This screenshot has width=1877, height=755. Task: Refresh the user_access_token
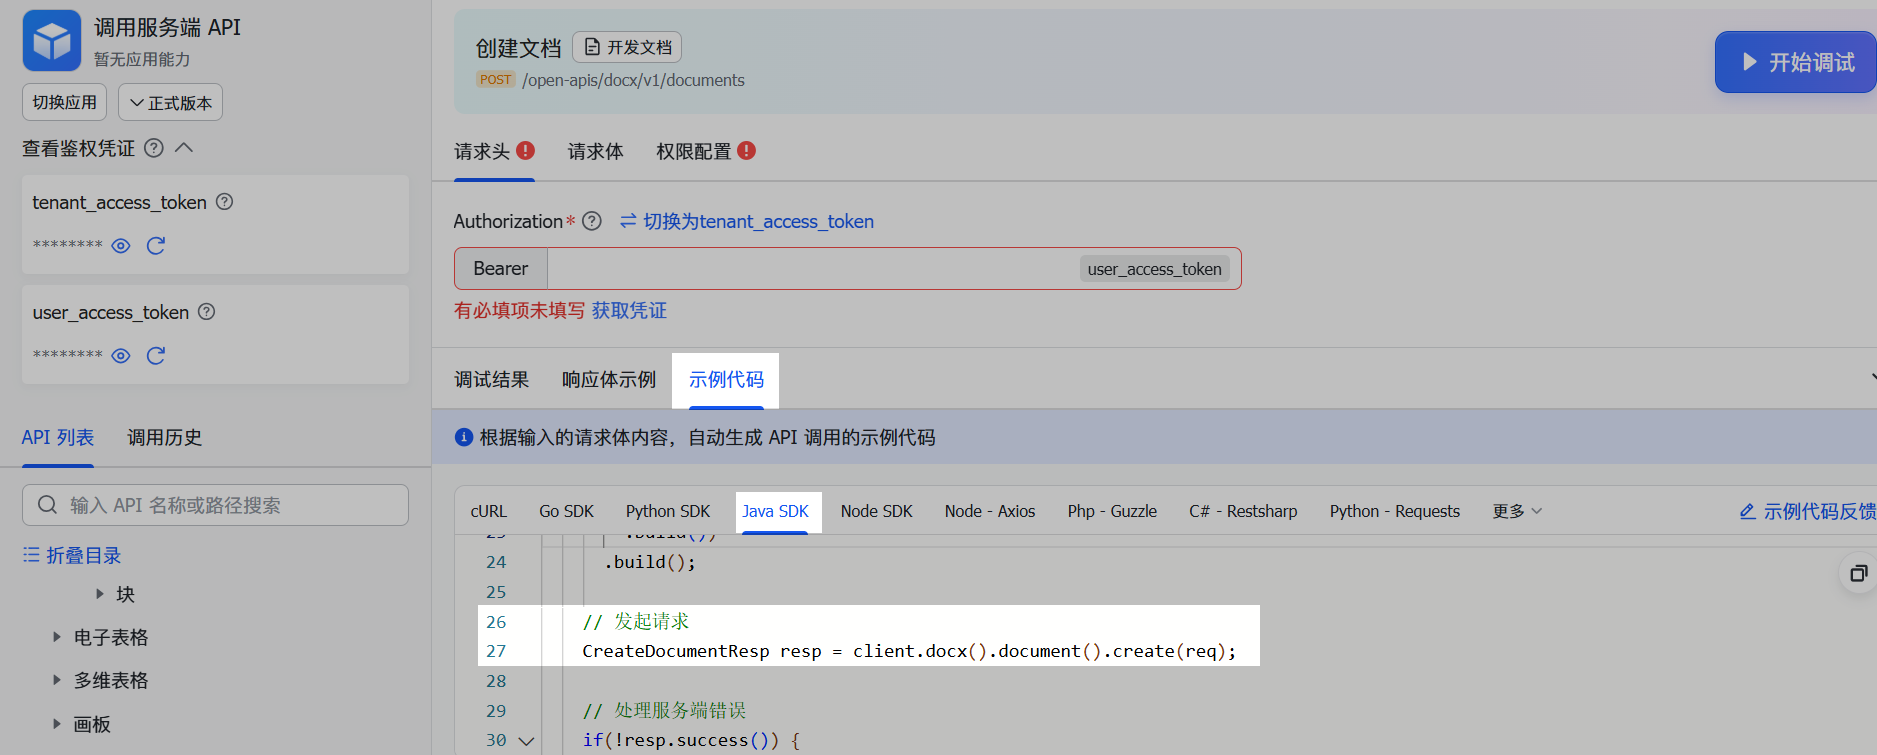(x=156, y=356)
